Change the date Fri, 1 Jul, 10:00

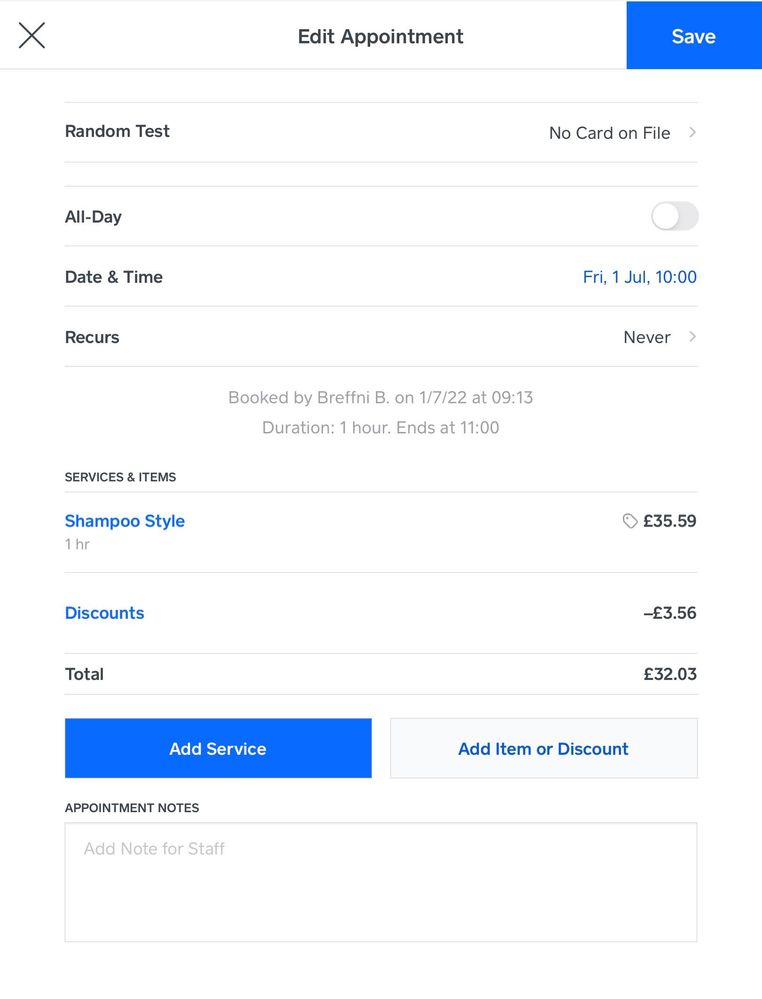tap(639, 277)
